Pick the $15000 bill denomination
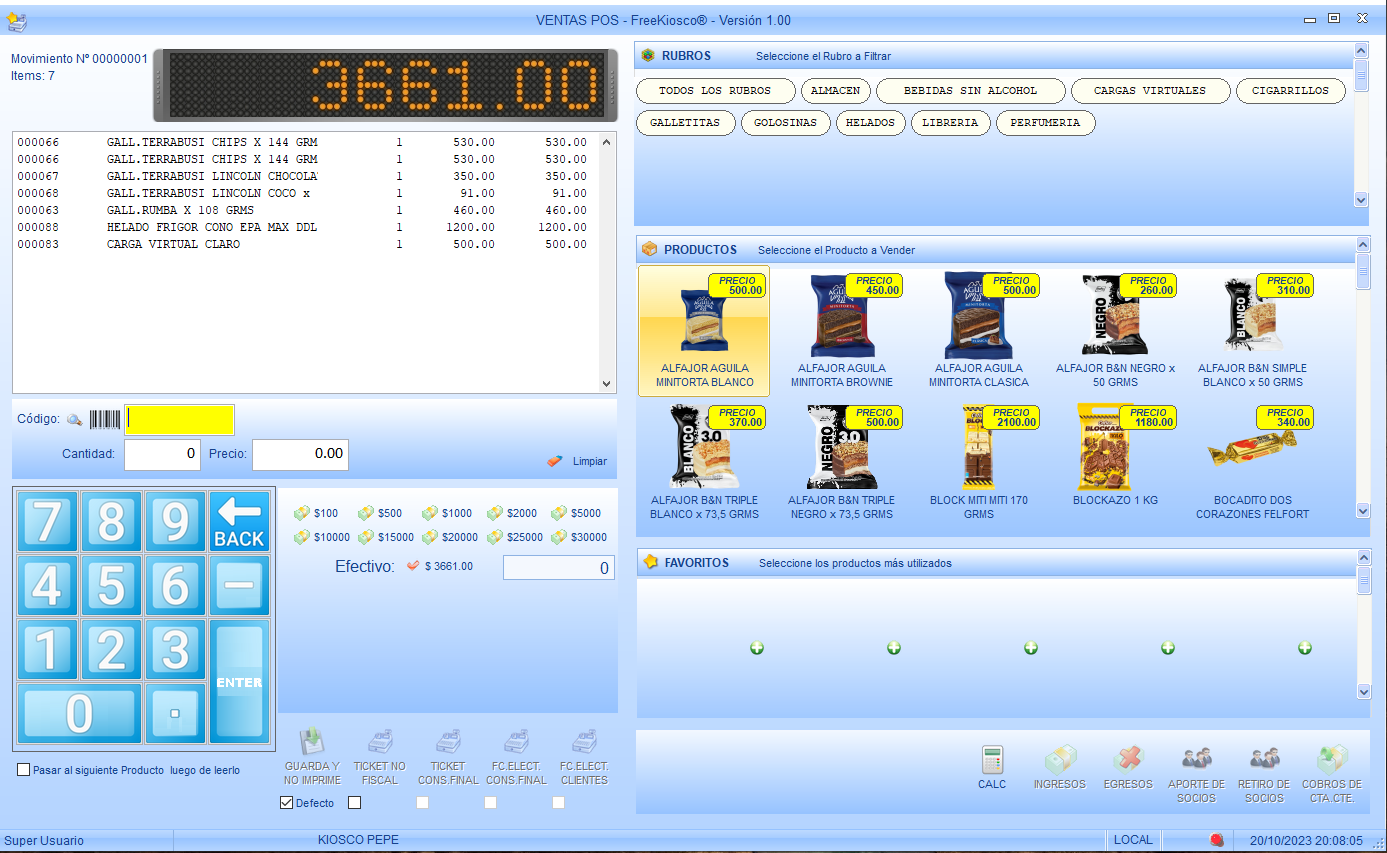 386,537
